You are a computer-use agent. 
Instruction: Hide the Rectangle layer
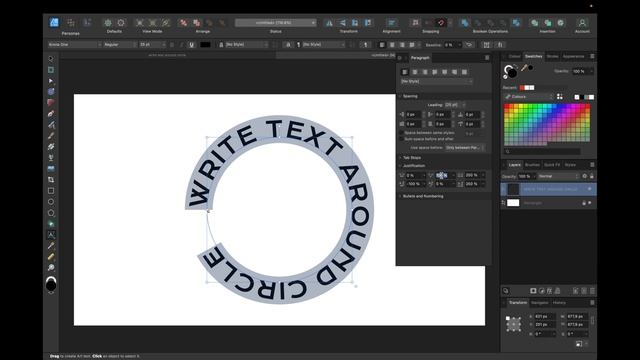click(x=590, y=203)
